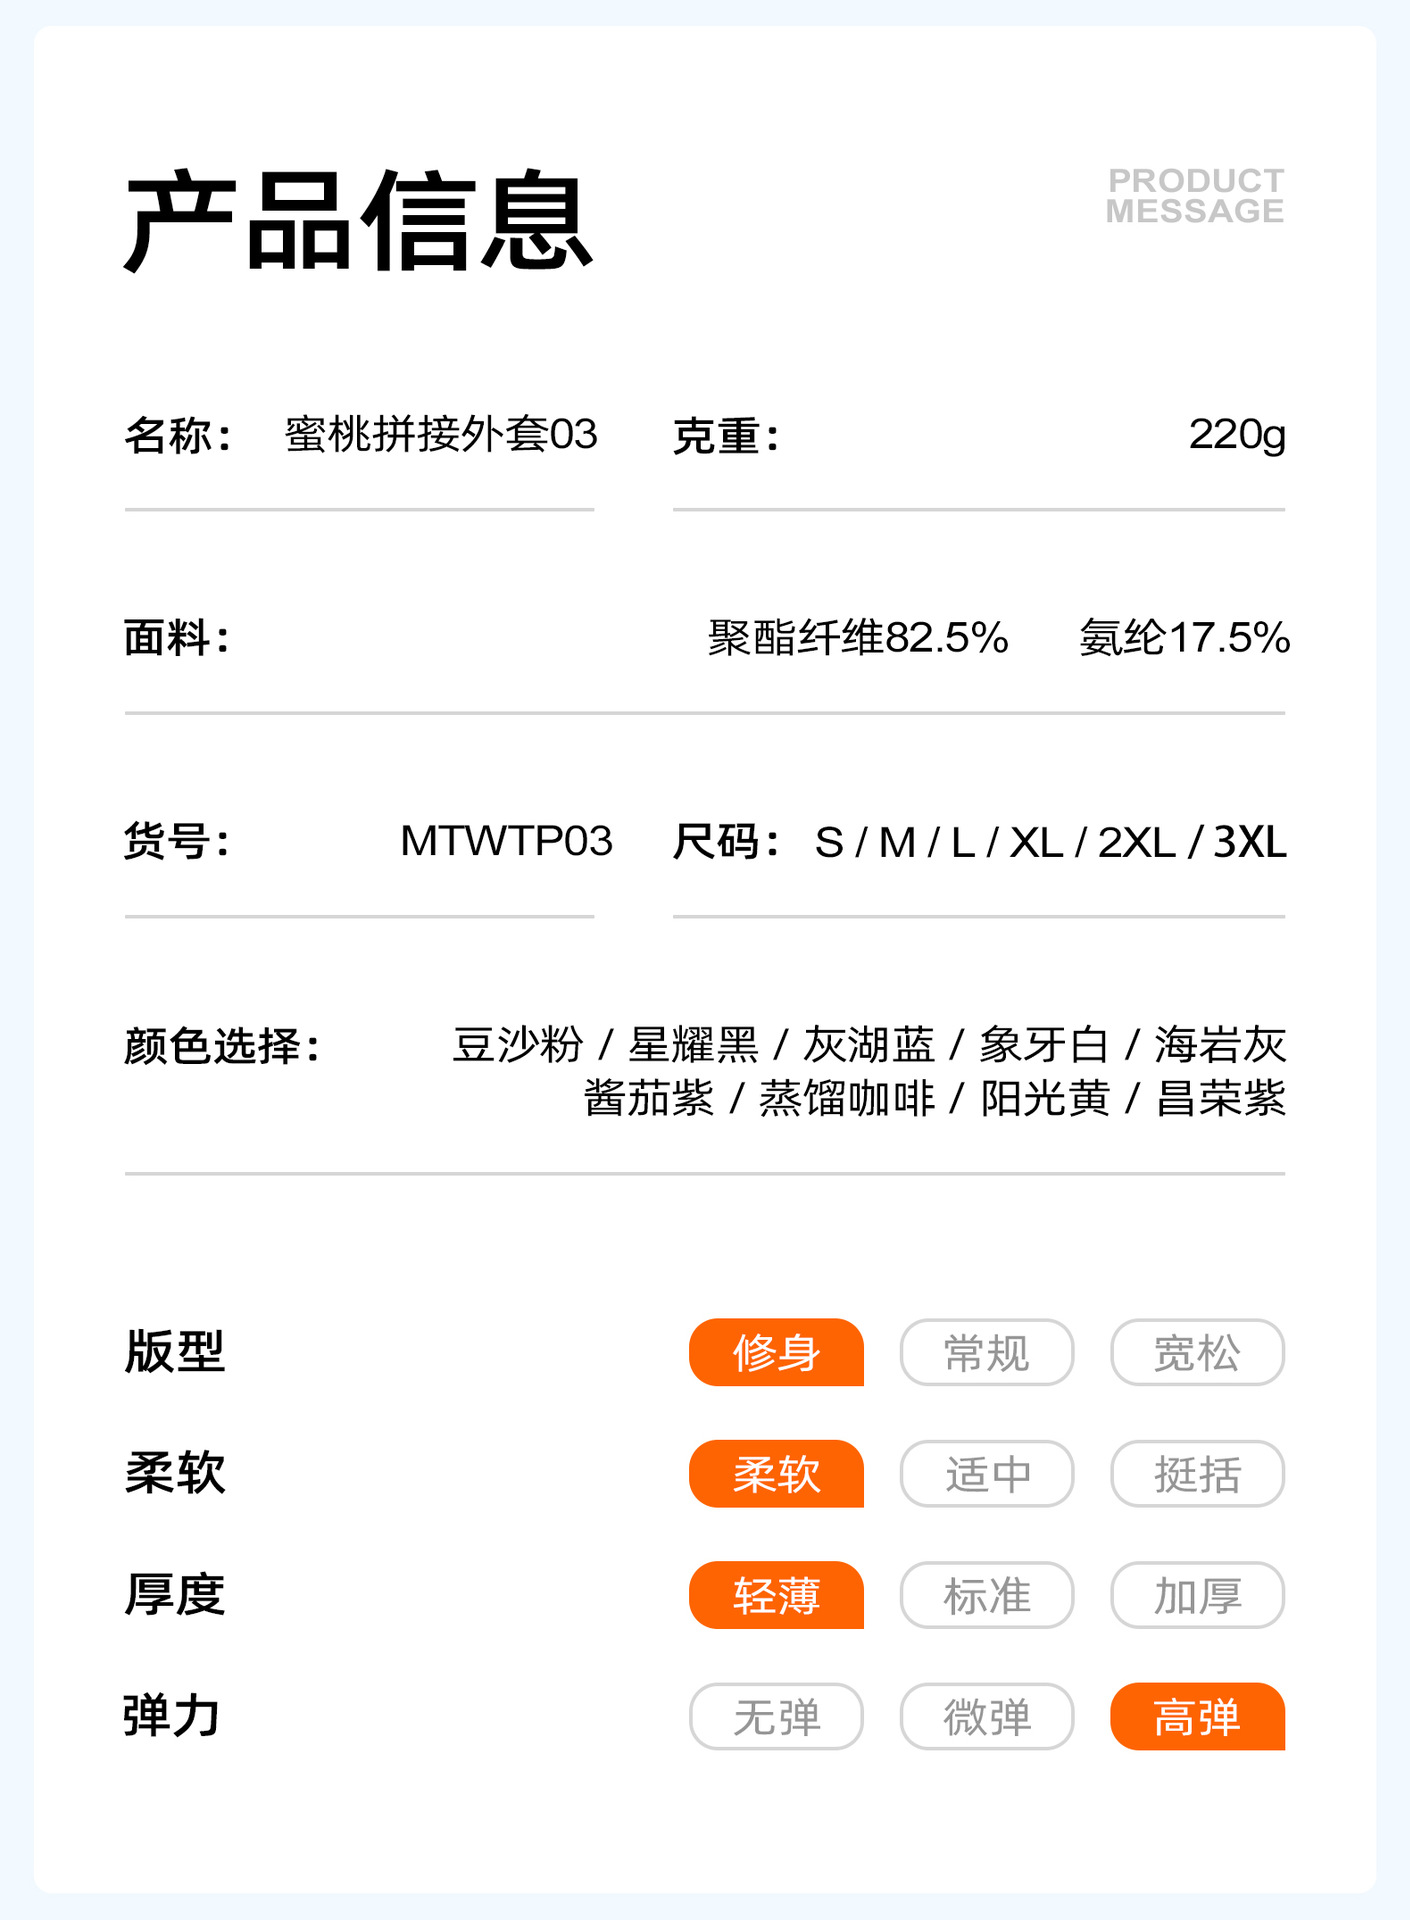Viewport: 1410px width, 1920px height.
Task: Choose the 宽松 fit pill
Action: pyautogui.click(x=1197, y=1353)
